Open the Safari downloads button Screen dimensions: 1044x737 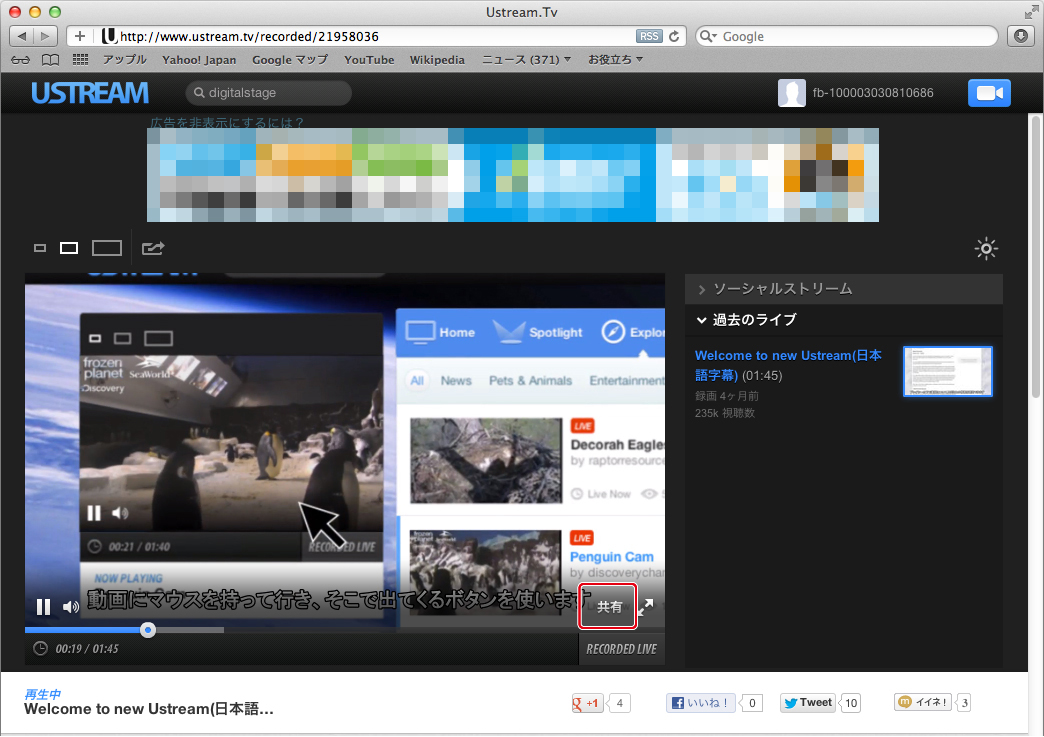(1021, 36)
